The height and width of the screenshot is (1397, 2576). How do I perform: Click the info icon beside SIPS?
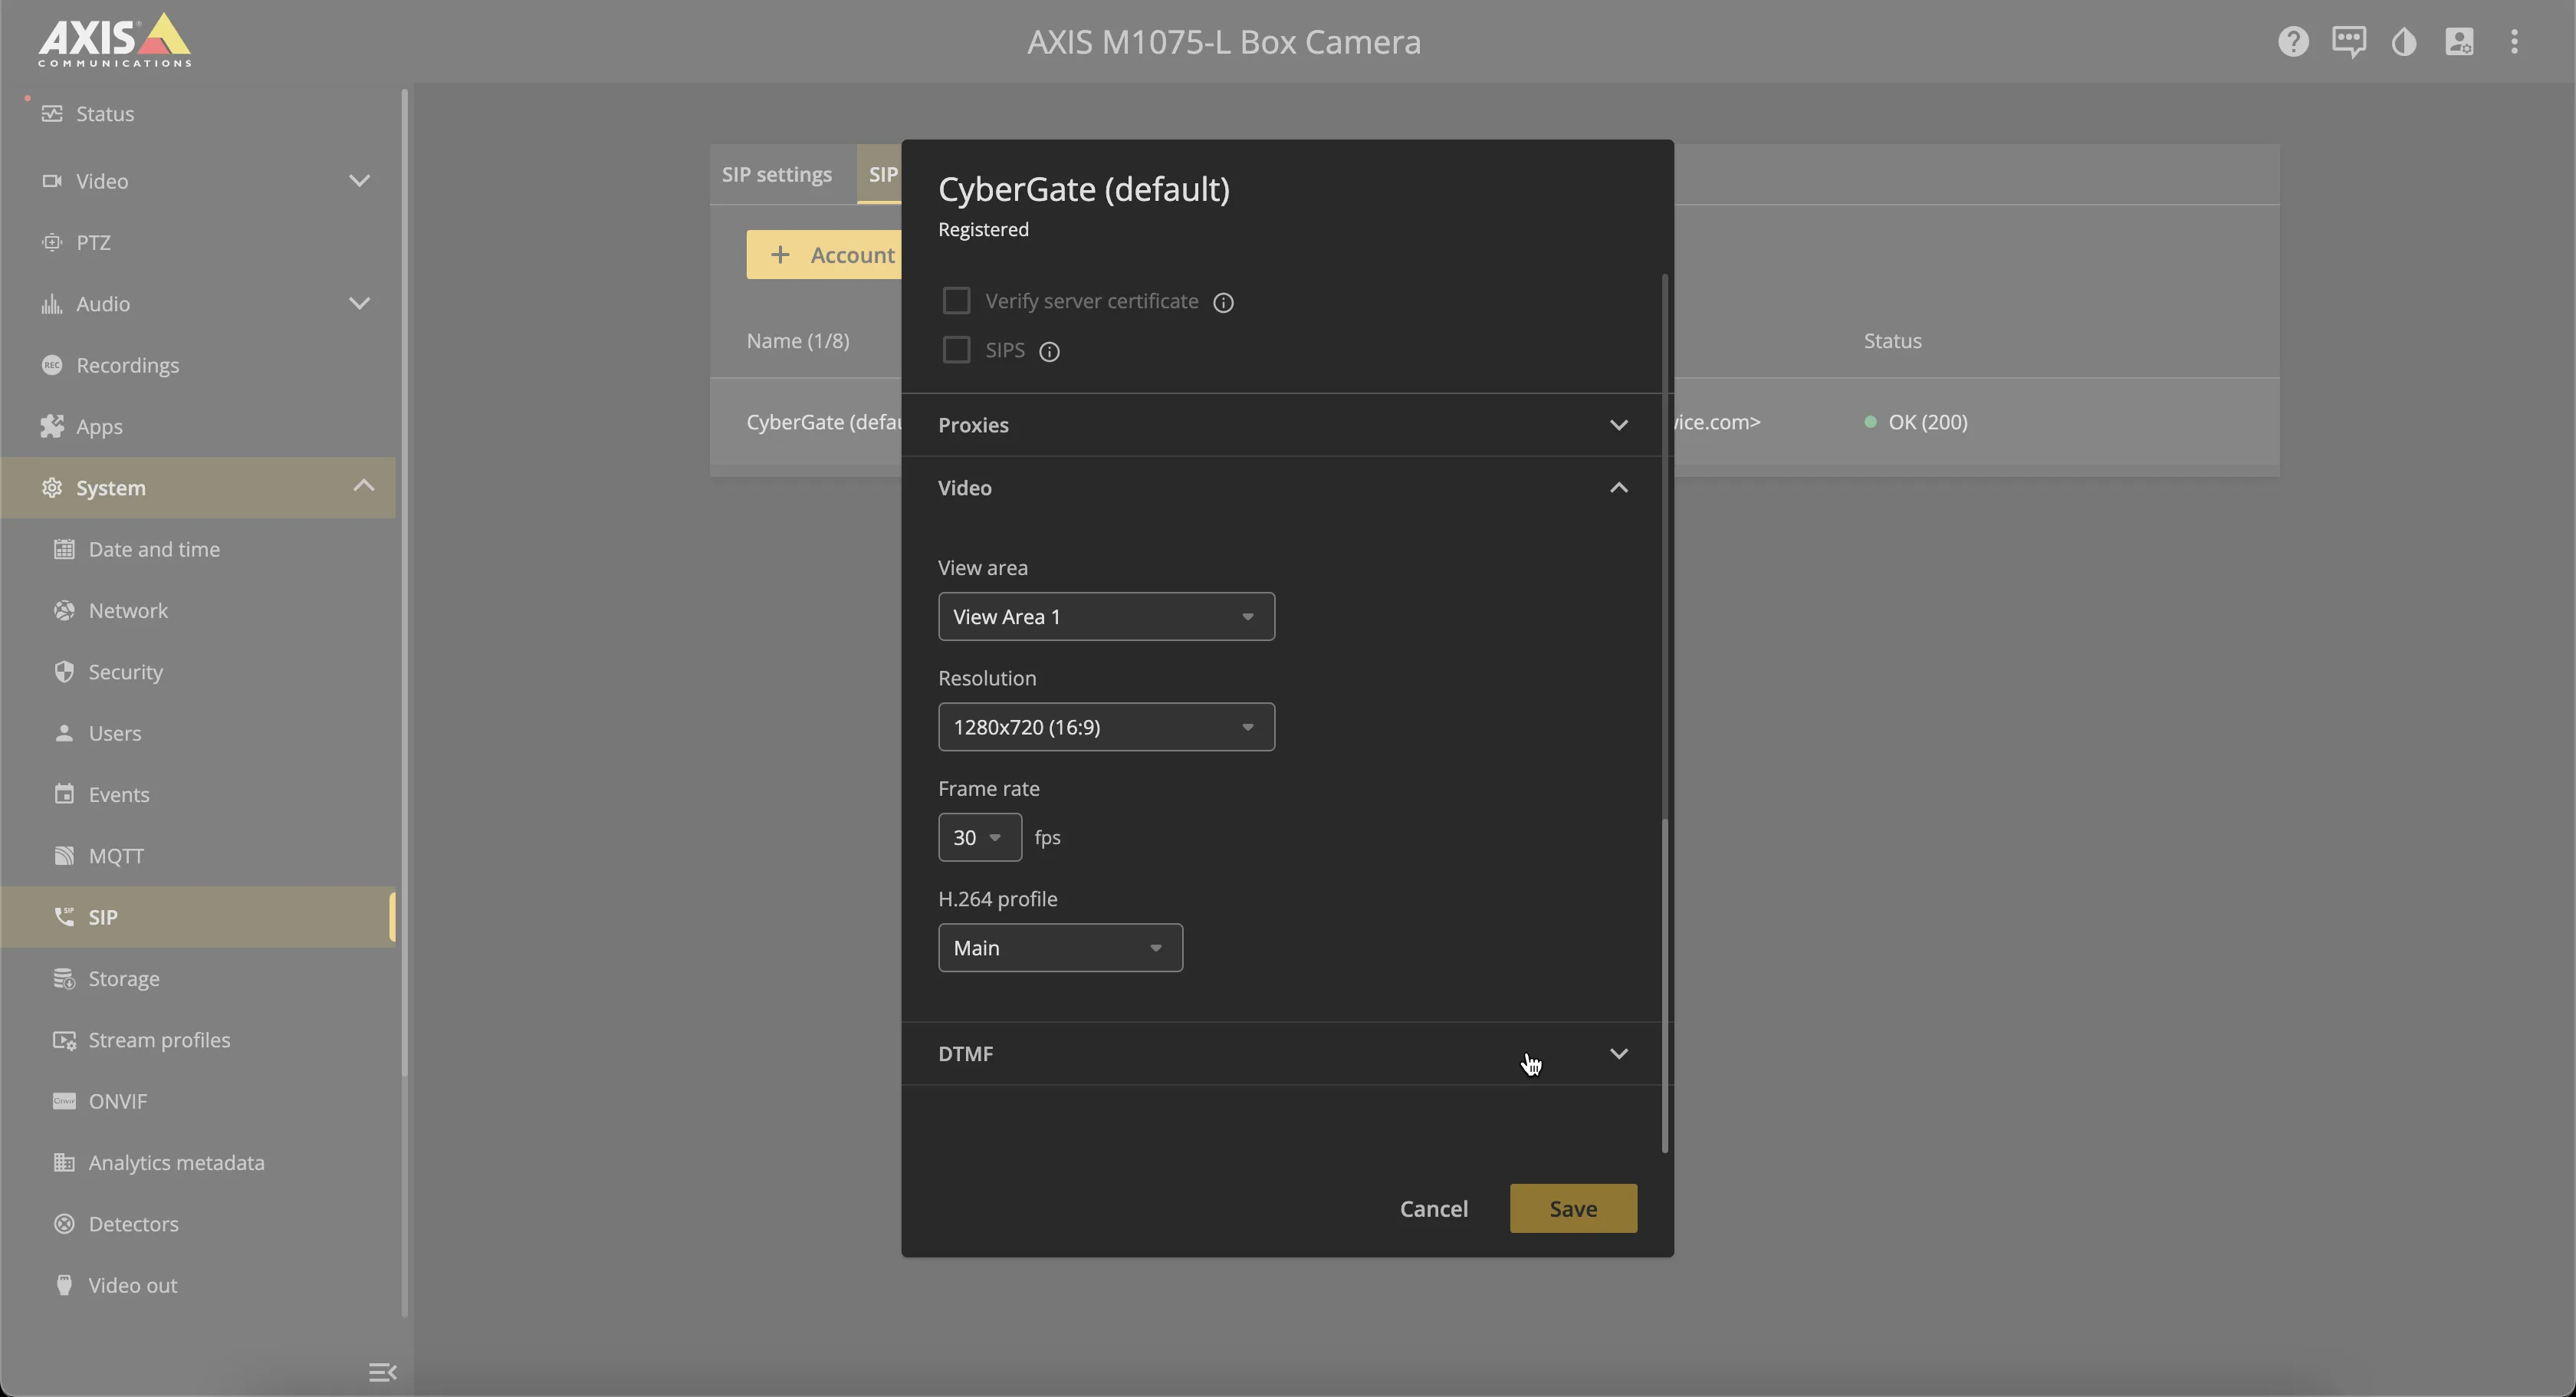pos(1049,352)
